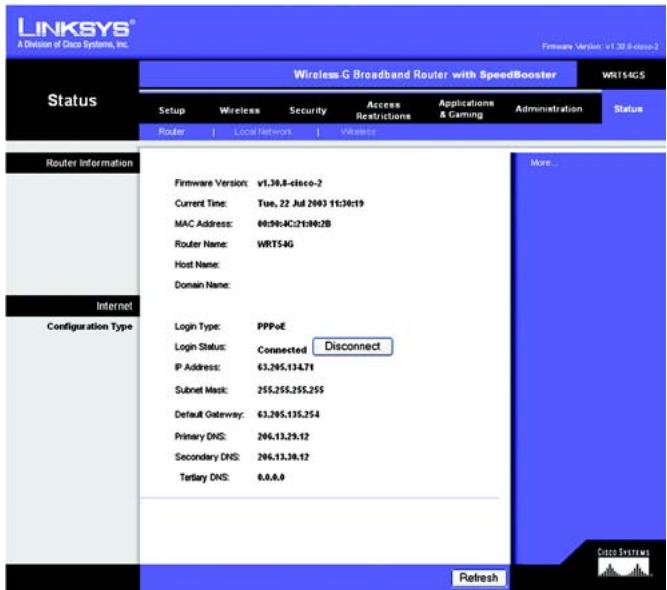Open the Administration tab
667x590 pixels.
(548, 109)
